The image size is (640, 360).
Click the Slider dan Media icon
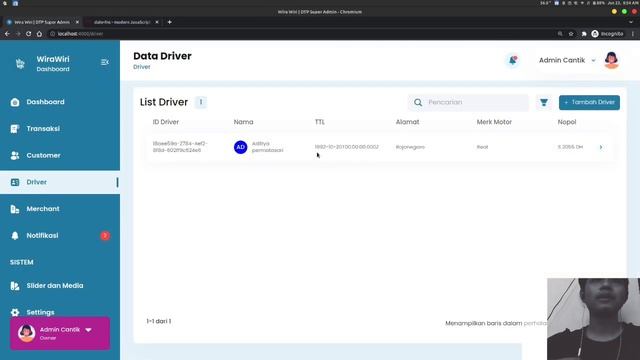pos(15,286)
